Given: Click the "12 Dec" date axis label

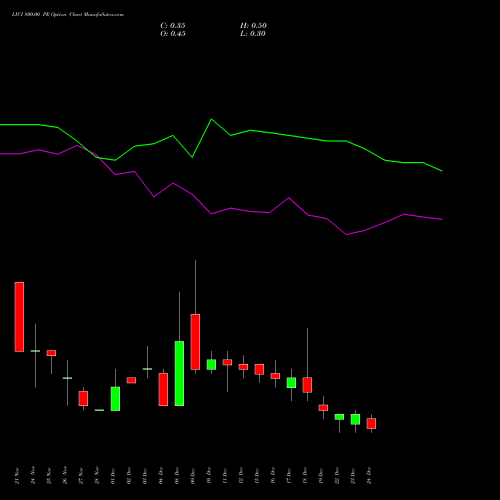Looking at the screenshot, I should coord(241,476).
